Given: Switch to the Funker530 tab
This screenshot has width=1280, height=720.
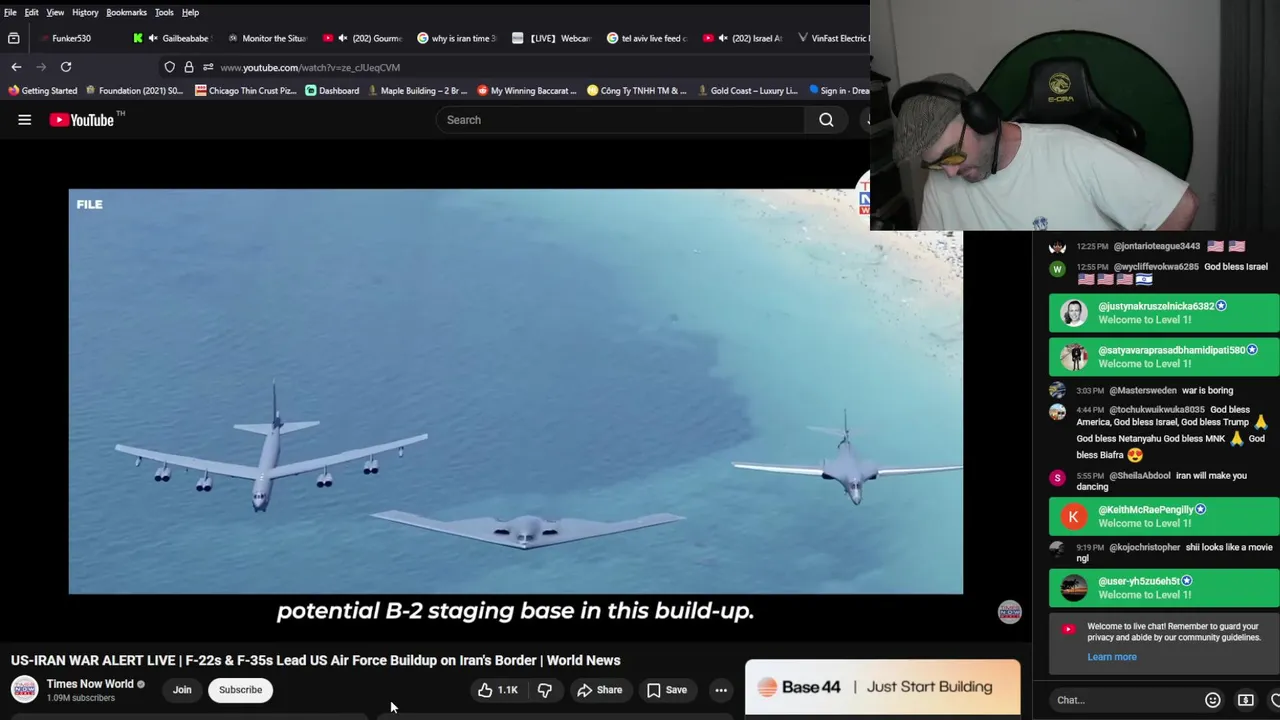Looking at the screenshot, I should pyautogui.click(x=71, y=38).
